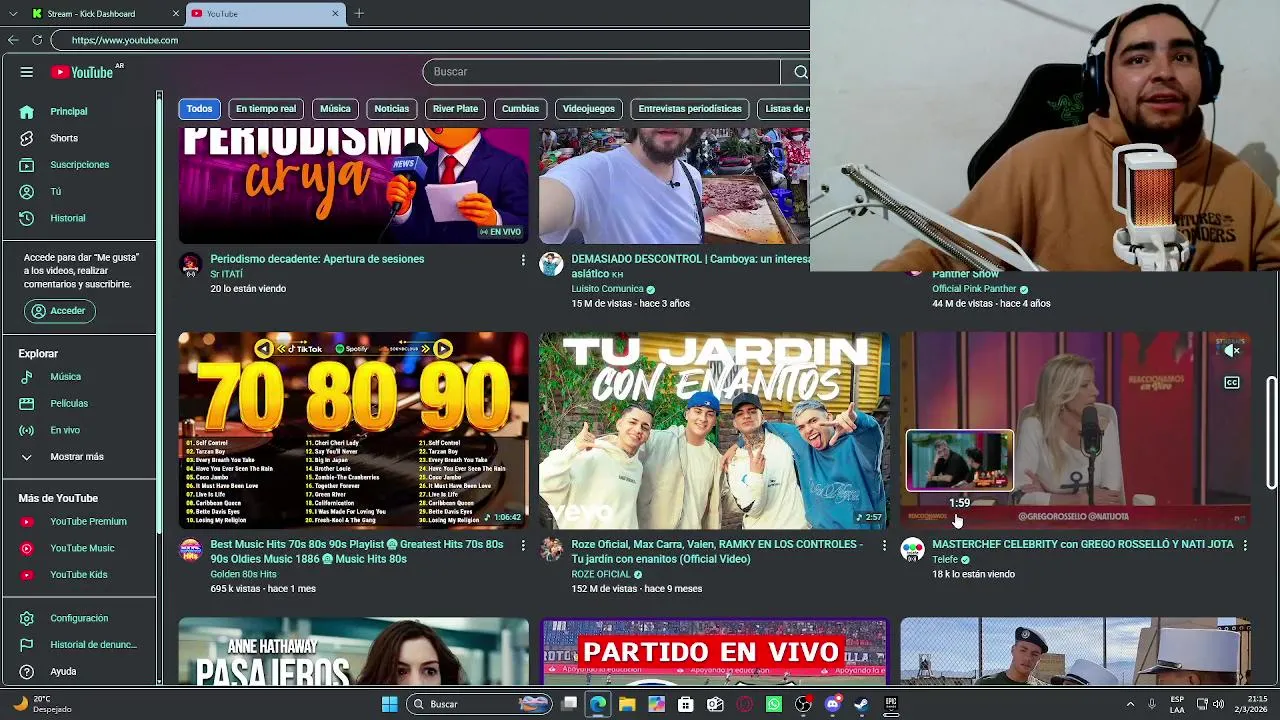Open Luisito Comunica channel link
This screenshot has width=1280, height=720.
[x=607, y=289]
